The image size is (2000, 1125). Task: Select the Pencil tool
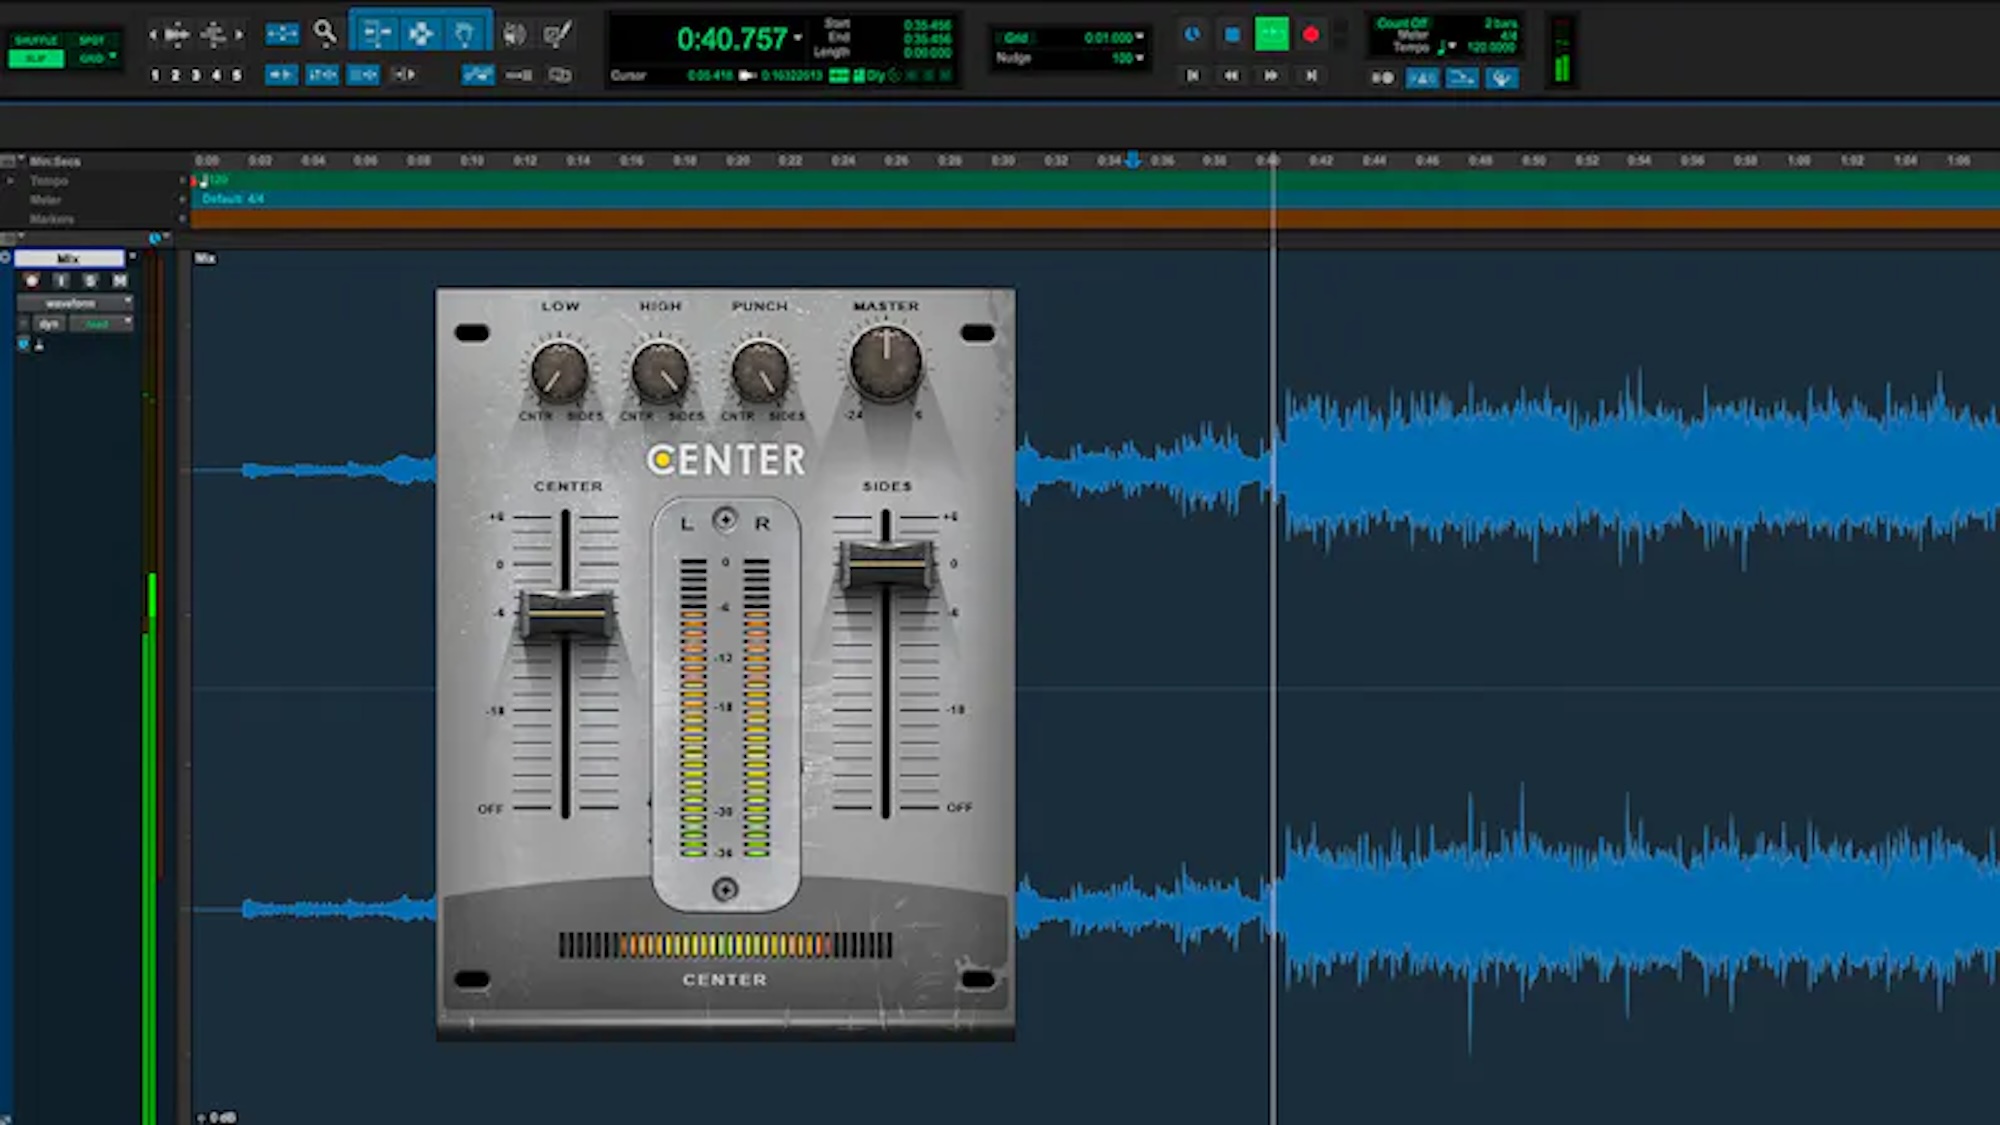pyautogui.click(x=557, y=35)
